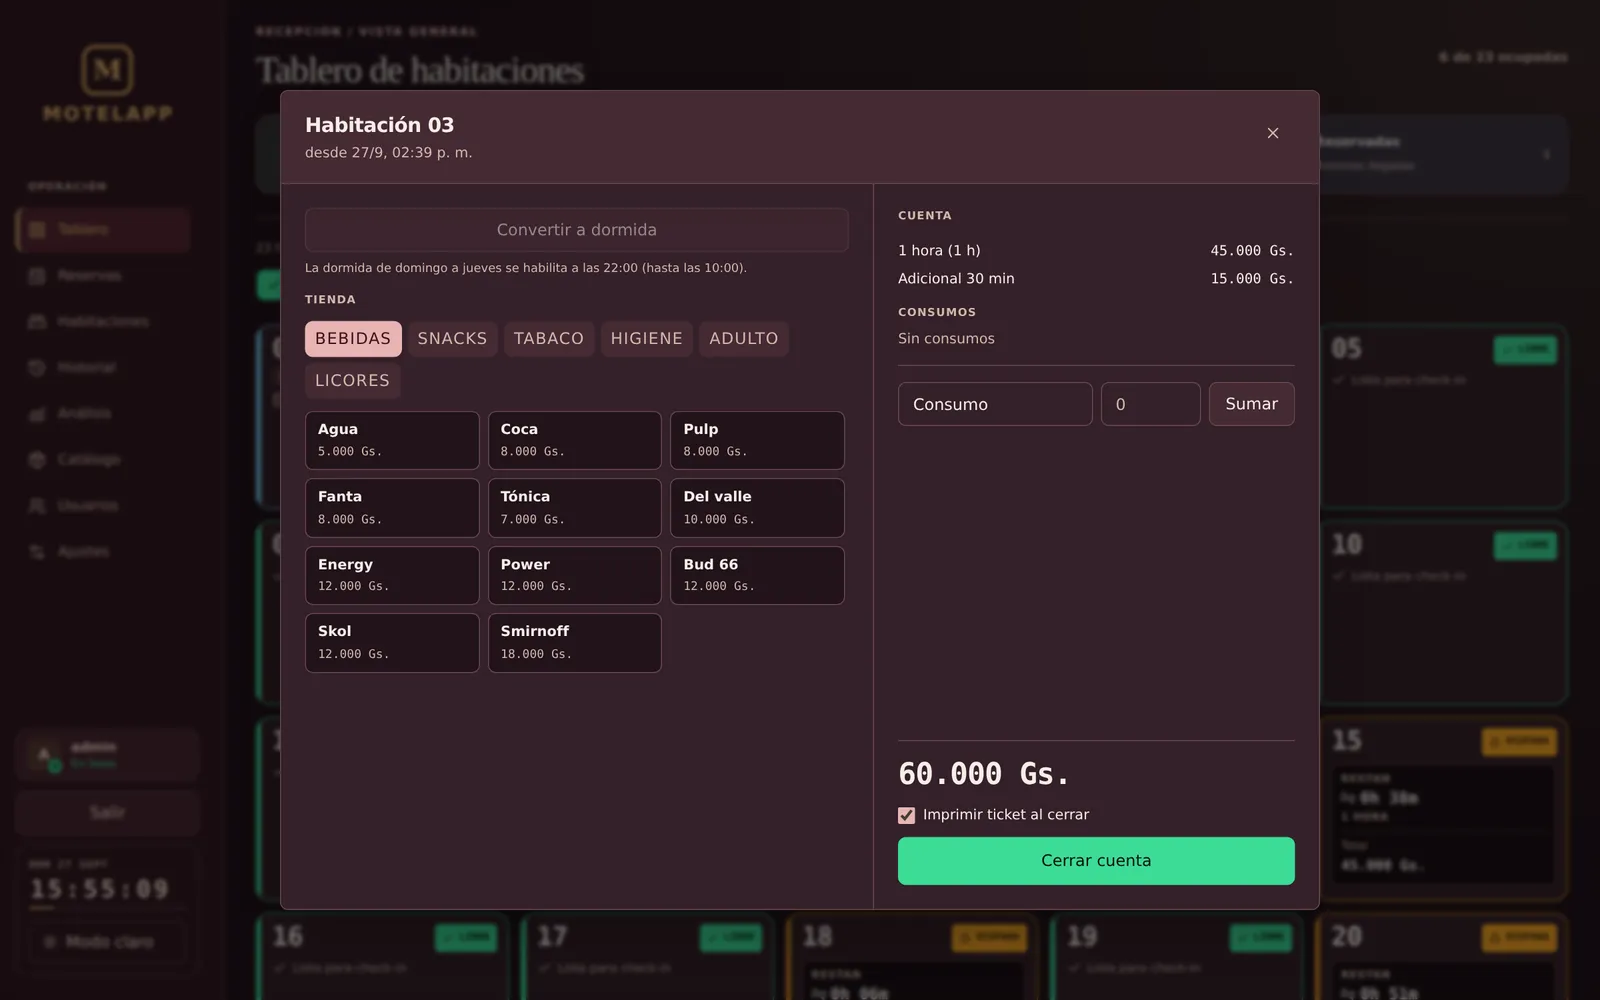Click the green Cerrar cuenta button

[1096, 861]
